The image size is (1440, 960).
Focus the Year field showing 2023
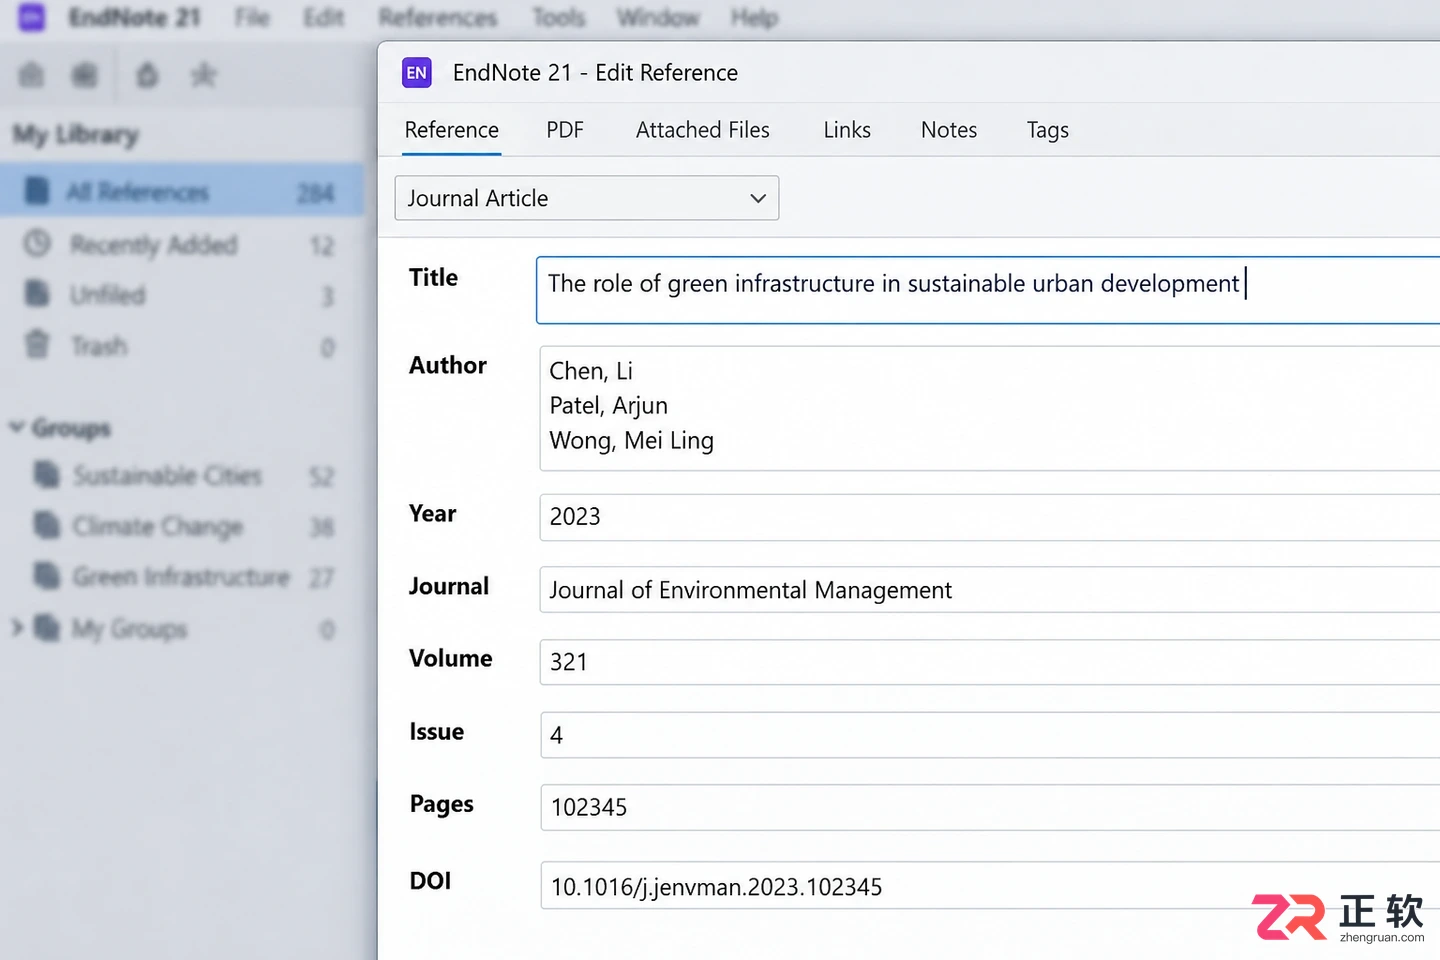click(990, 517)
